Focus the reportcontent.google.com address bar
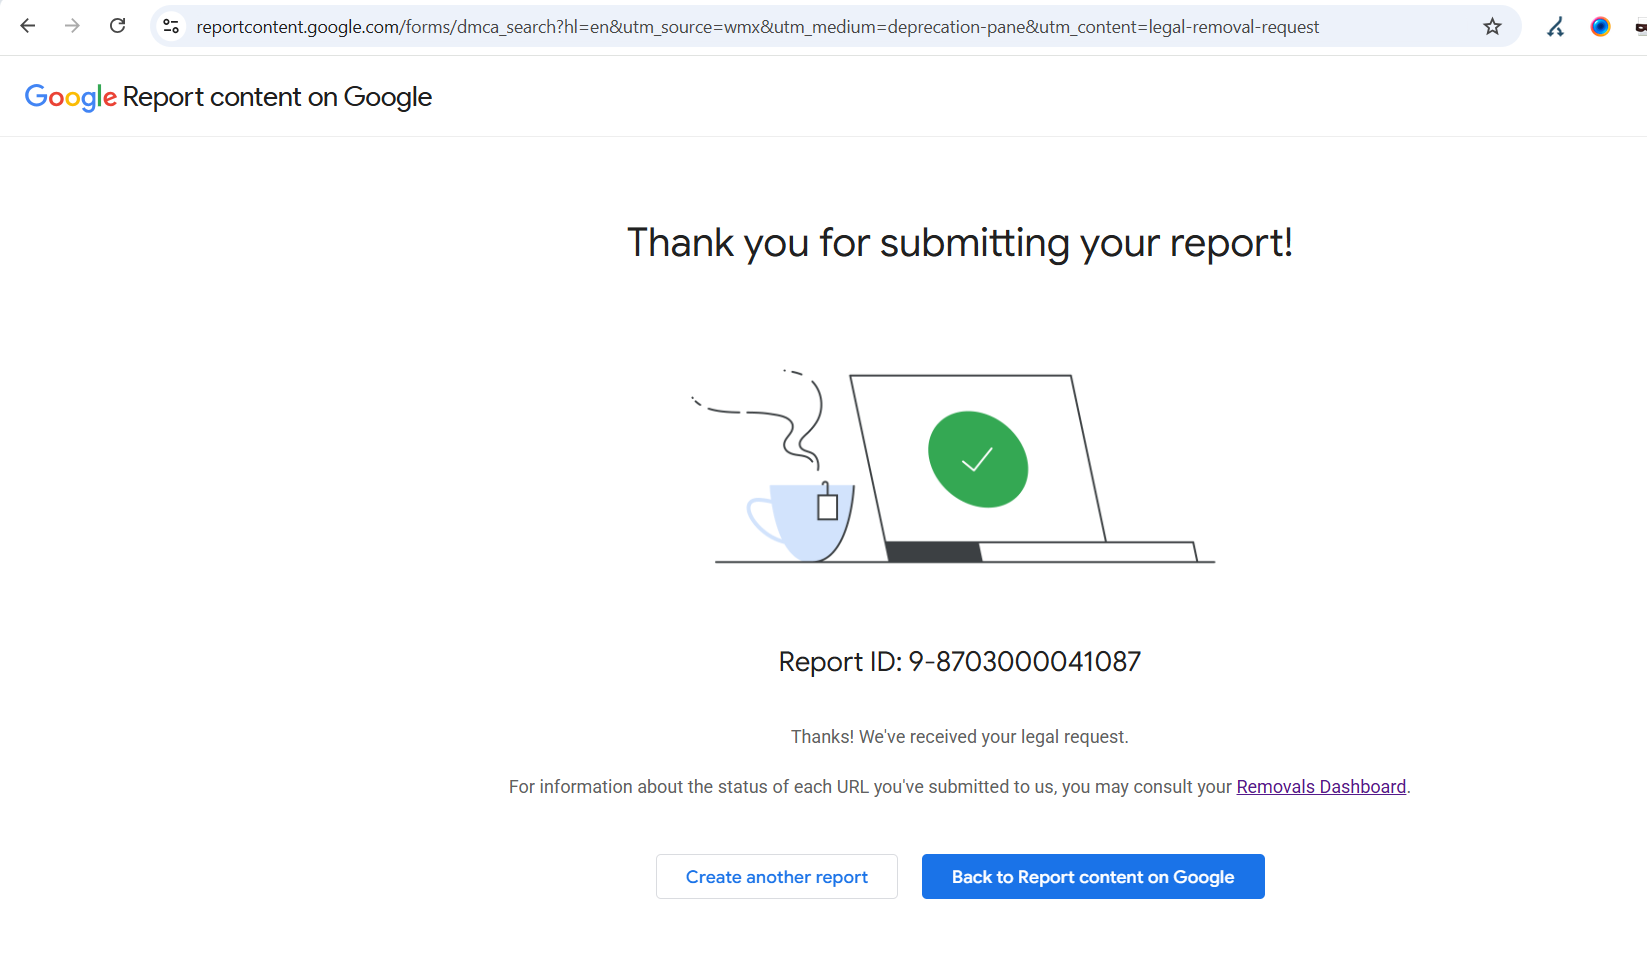Viewport: 1647px width, 968px height. (x=757, y=27)
